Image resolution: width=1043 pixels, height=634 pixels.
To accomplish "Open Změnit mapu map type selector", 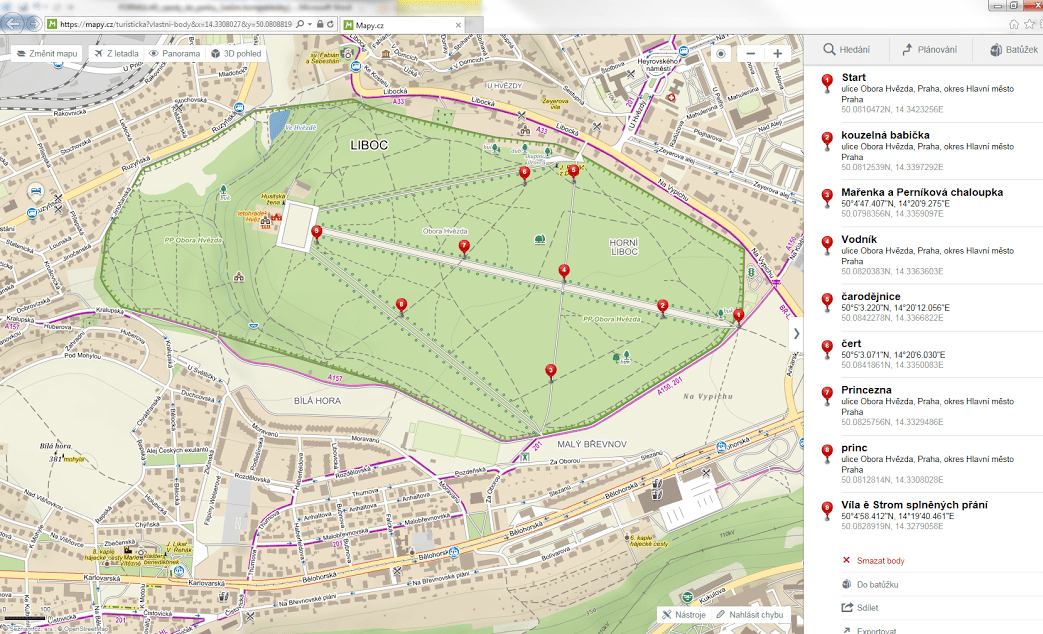I will coord(47,53).
